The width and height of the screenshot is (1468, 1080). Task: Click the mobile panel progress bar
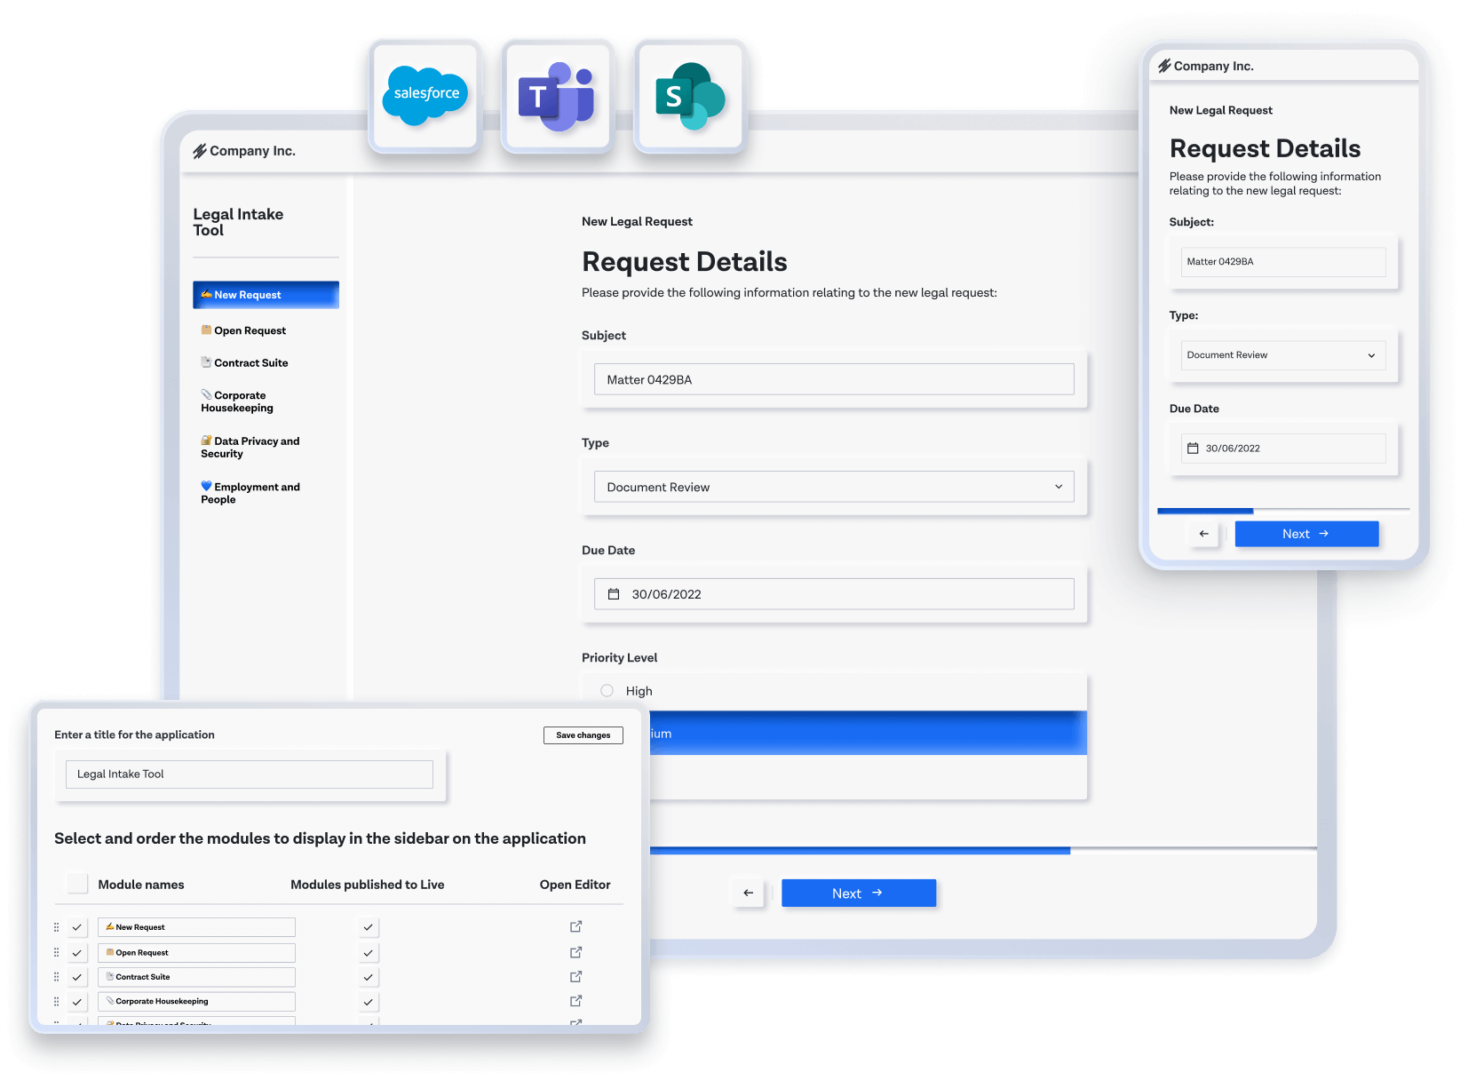[1283, 510]
